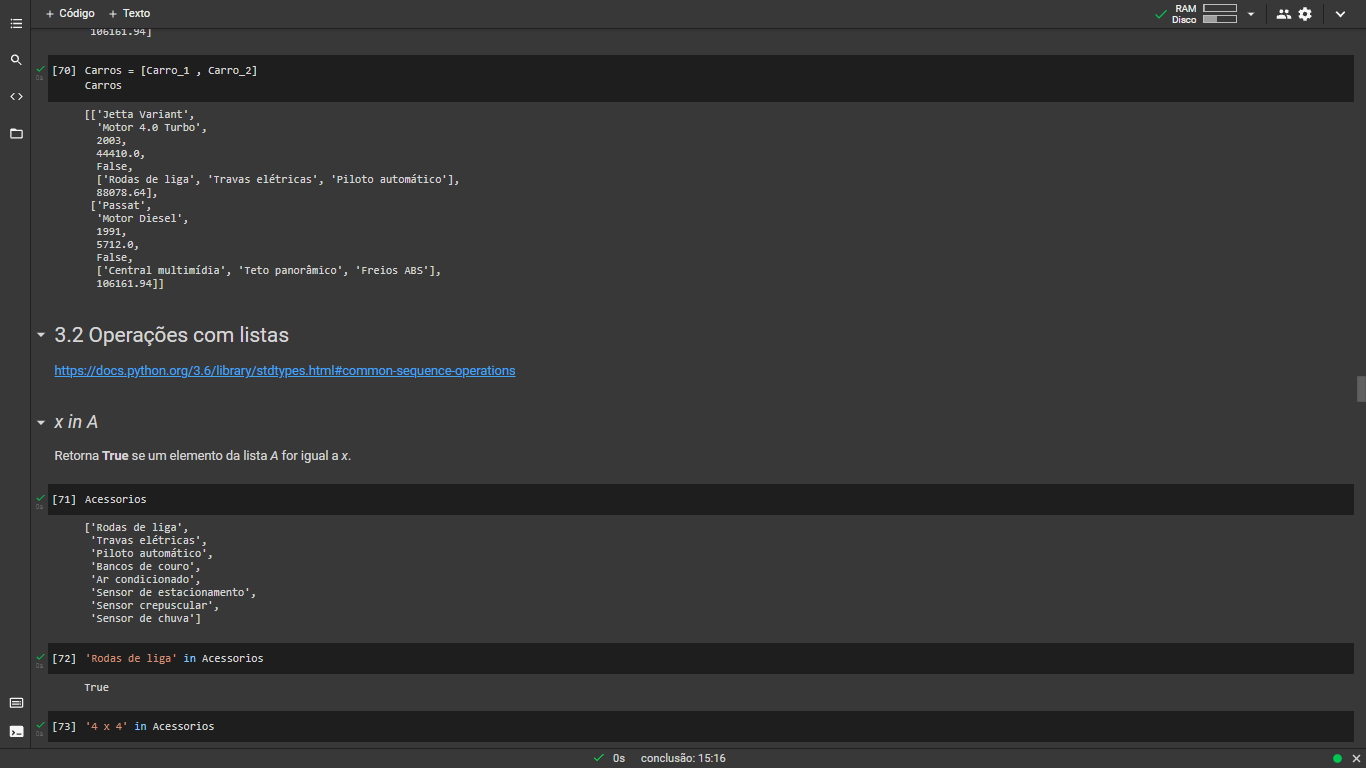Click the green connected checkmark beside RAM
This screenshot has height=768, width=1366.
(1161, 14)
